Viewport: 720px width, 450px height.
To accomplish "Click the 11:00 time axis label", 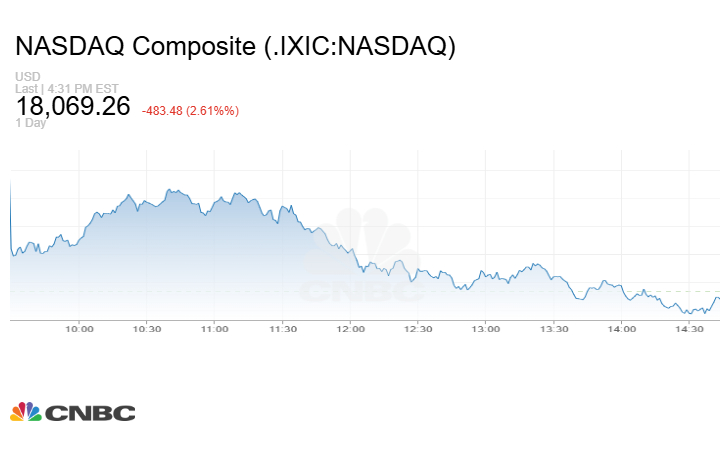I will (x=214, y=329).
